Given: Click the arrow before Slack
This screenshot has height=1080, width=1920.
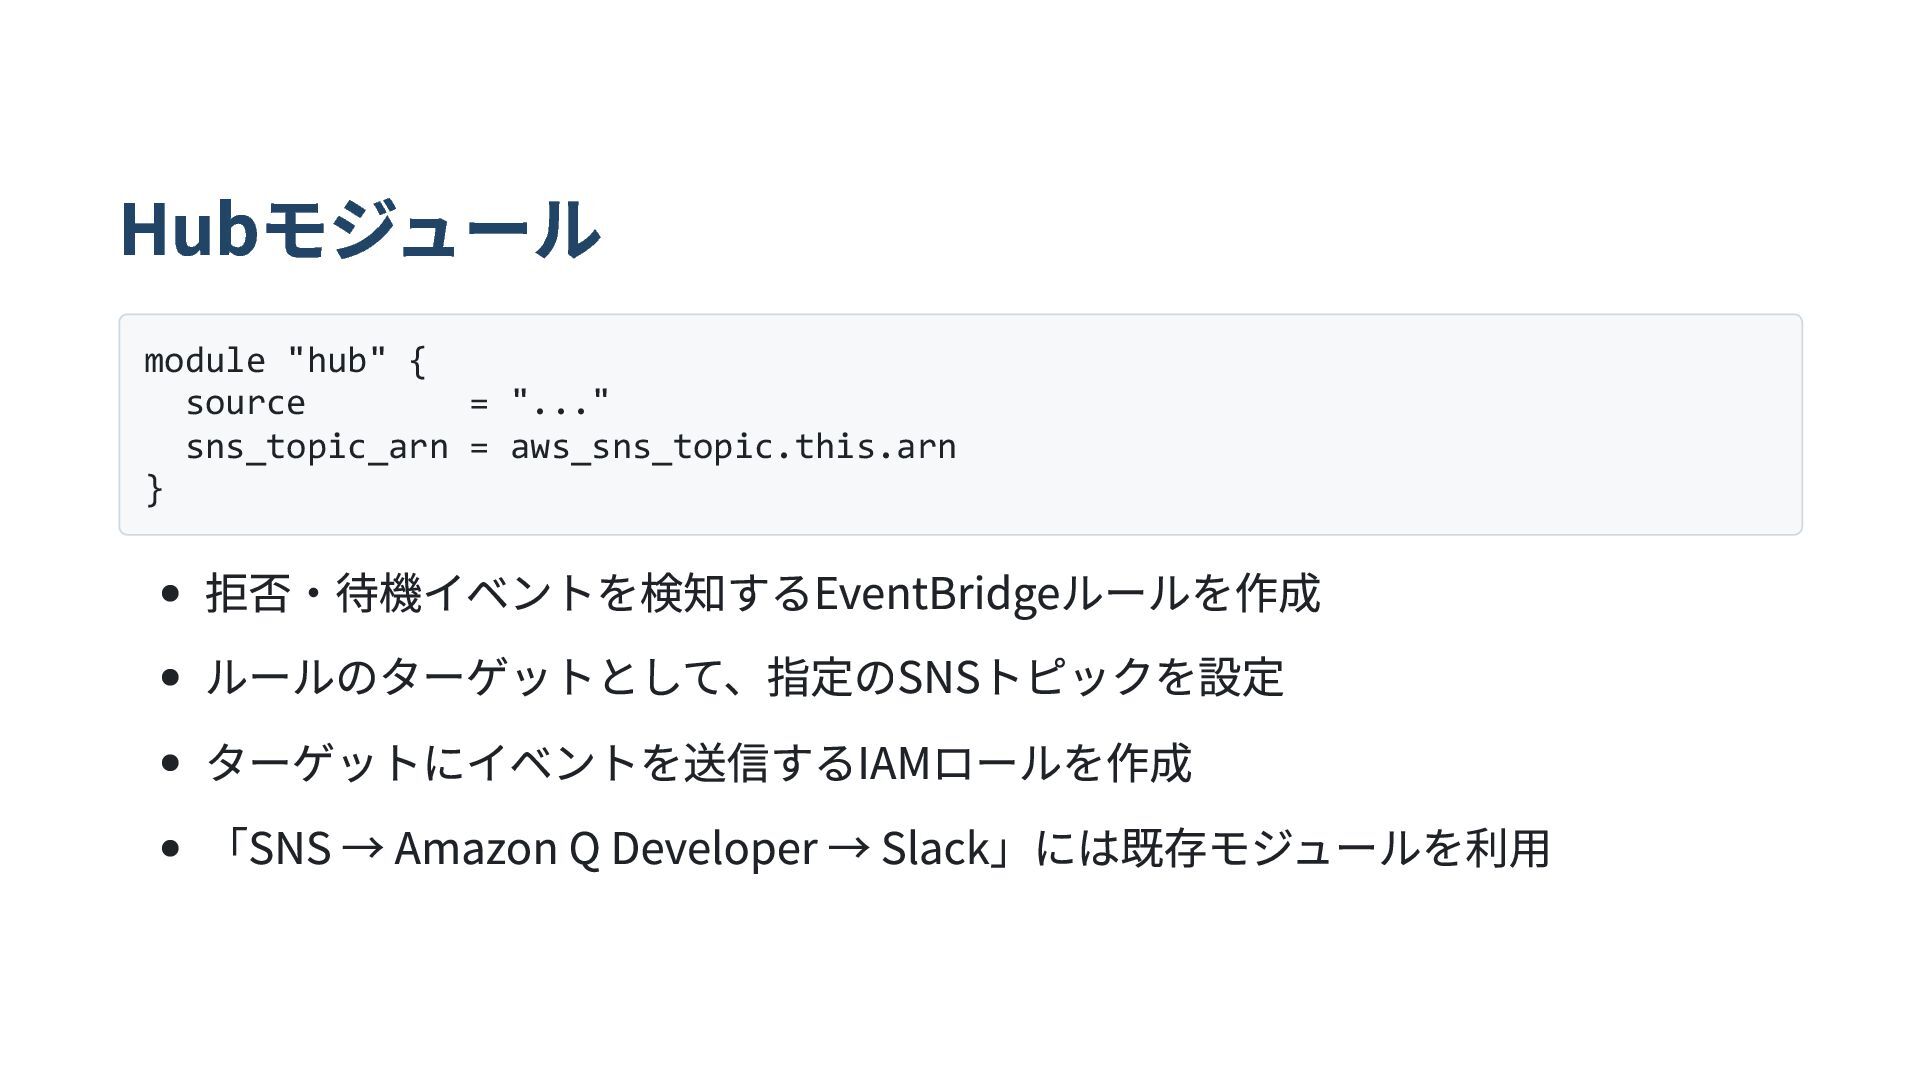Looking at the screenshot, I should click(849, 849).
